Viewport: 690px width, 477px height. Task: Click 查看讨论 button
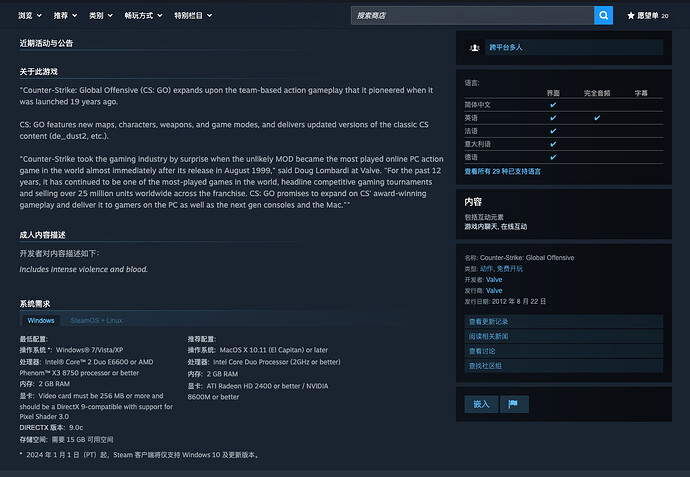click(564, 351)
